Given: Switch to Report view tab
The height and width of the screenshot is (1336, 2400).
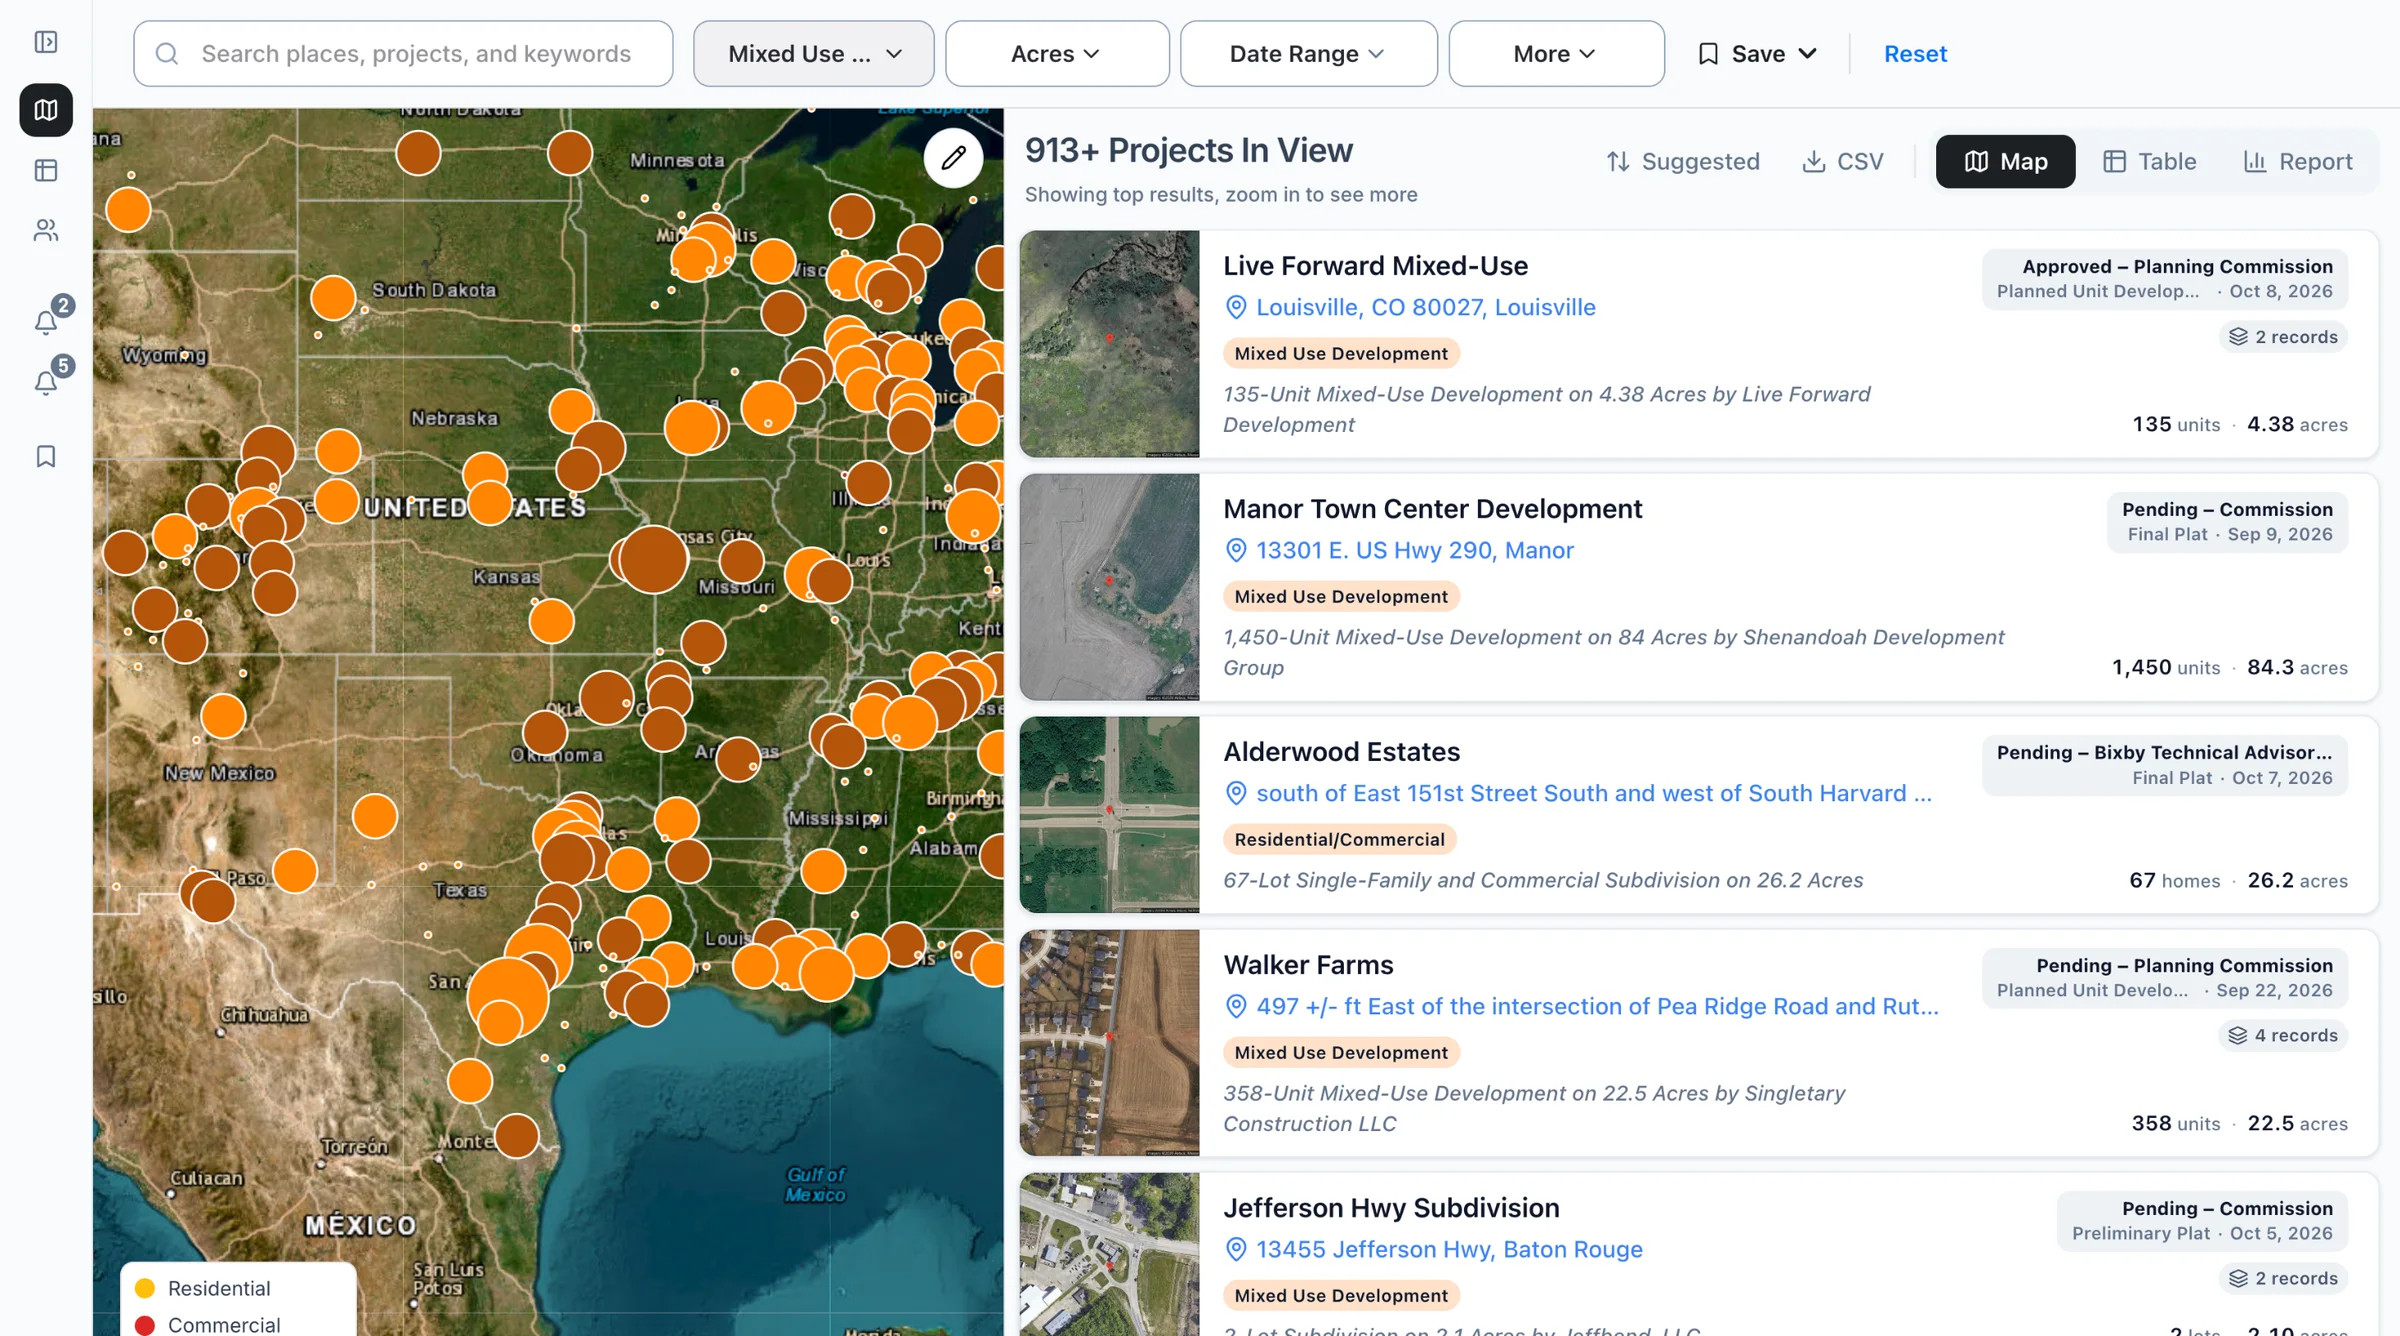Looking at the screenshot, I should coord(2297,161).
